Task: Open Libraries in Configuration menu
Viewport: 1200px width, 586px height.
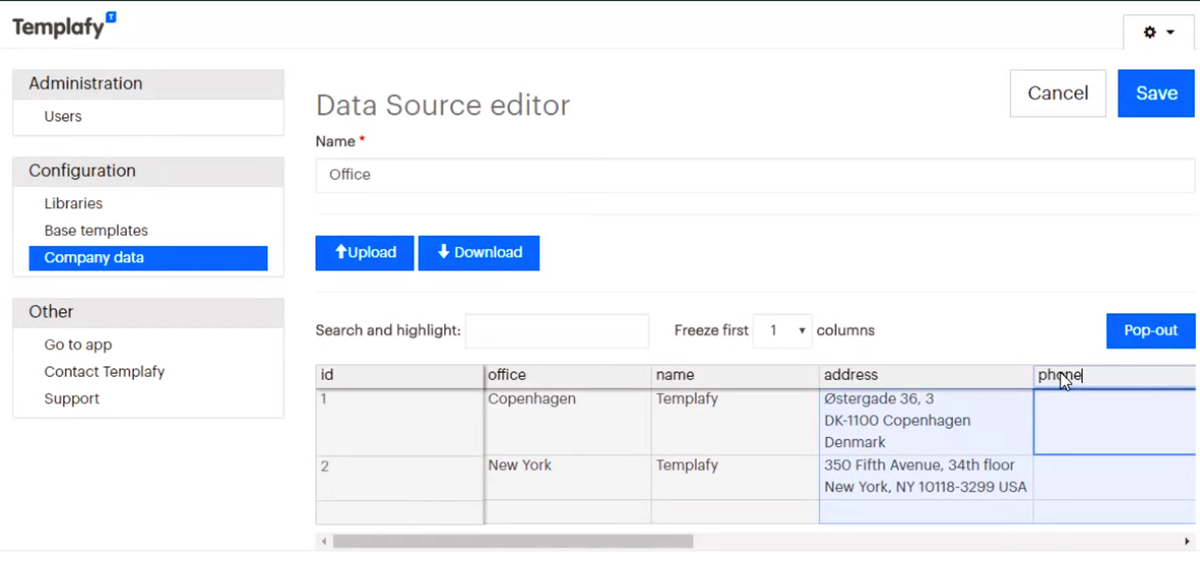Action: pyautogui.click(x=73, y=204)
